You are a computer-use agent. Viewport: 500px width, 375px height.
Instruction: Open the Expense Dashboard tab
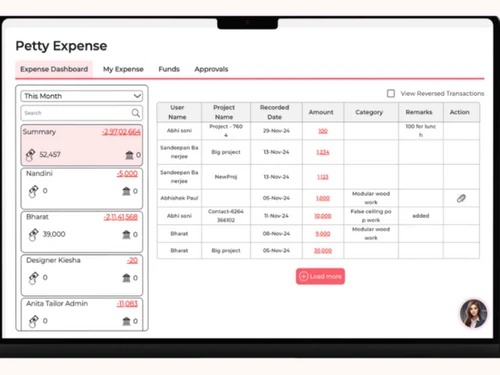click(54, 69)
